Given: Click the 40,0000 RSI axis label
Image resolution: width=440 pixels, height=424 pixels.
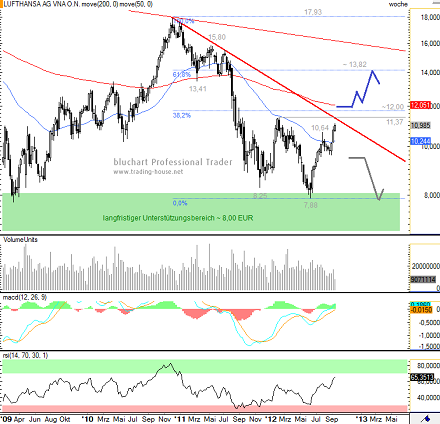Looking at the screenshot, I should click(428, 398).
